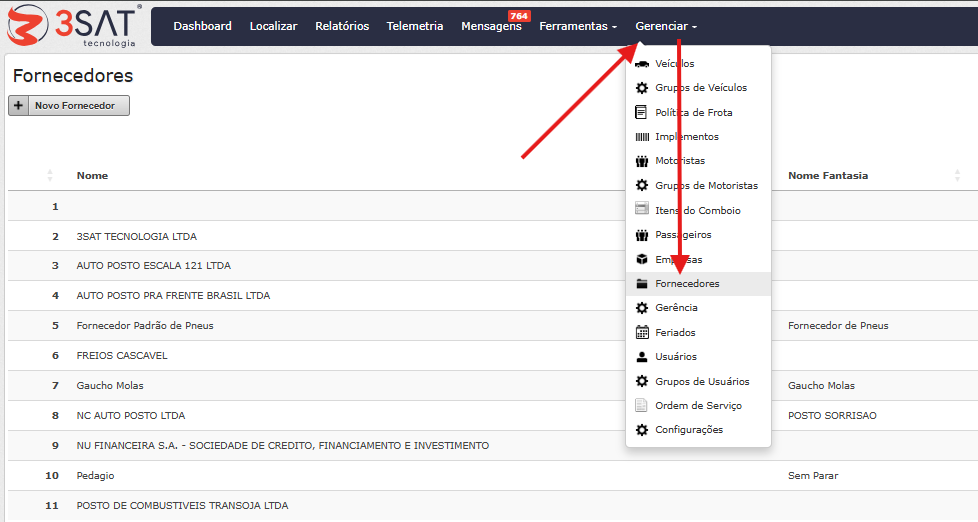Image resolution: width=978 pixels, height=522 pixels.
Task: Sort using Nome Fantasia column arrows
Action: [x=957, y=176]
